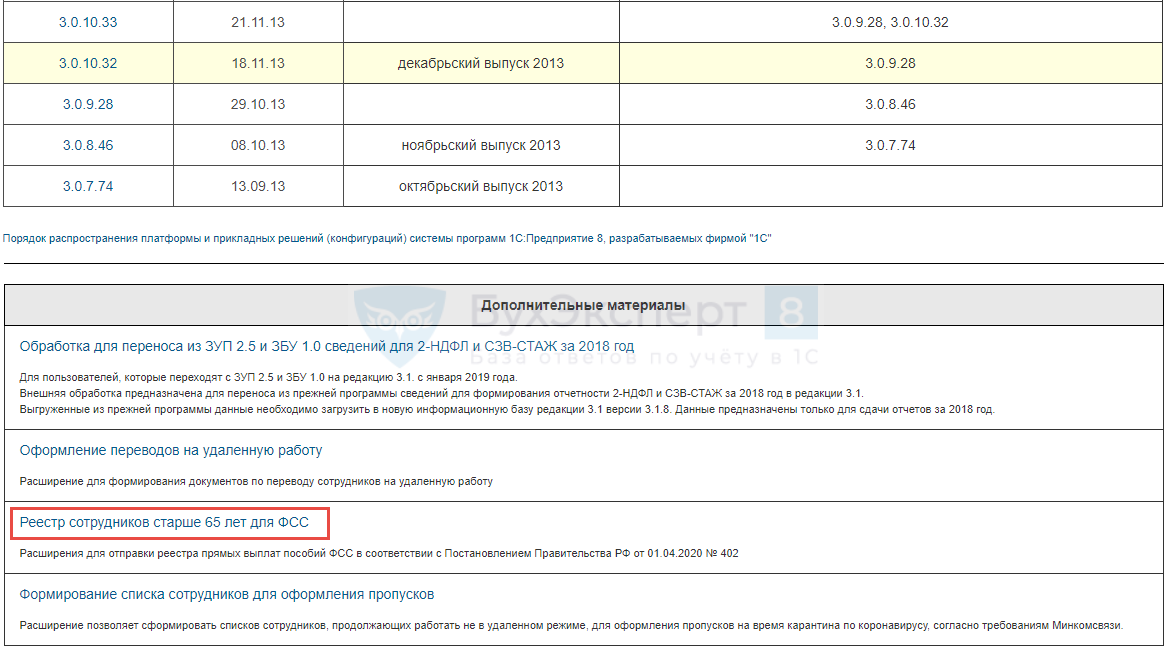This screenshot has width=1173, height=655.
Task: Click update-from cell in the 3.0.8.46 row
Action: [x=889, y=145]
